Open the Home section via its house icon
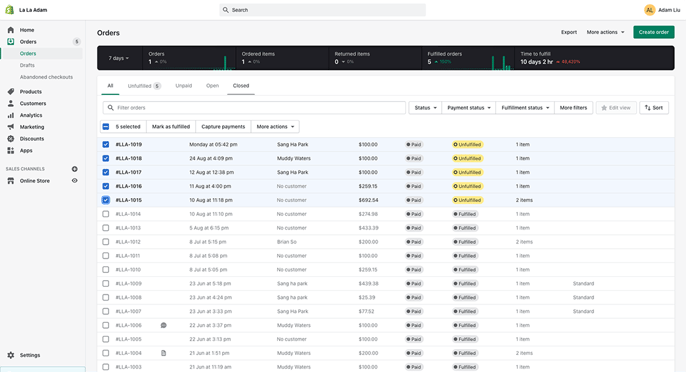Viewport: 686px width, 372px height. pyautogui.click(x=10, y=30)
